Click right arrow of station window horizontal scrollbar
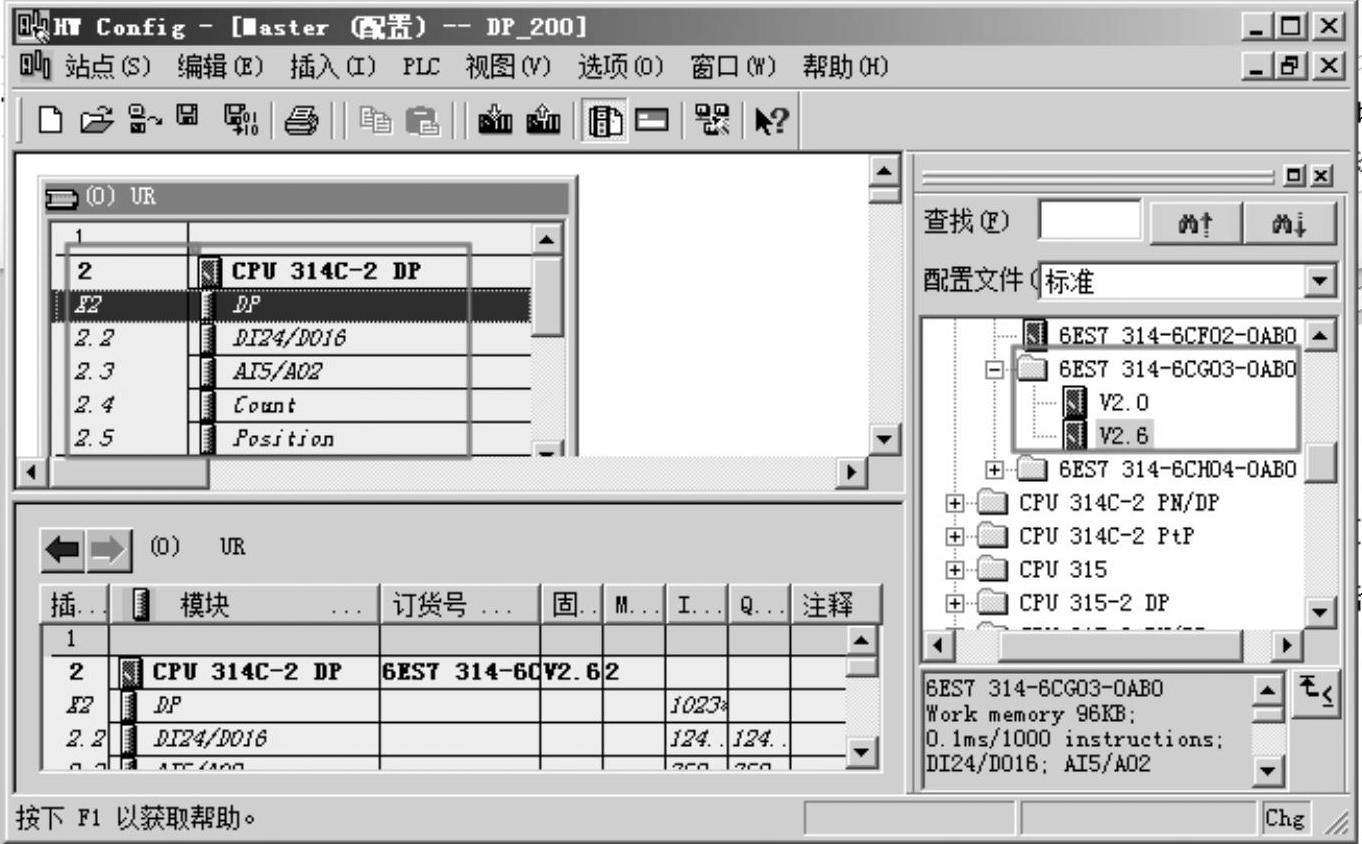Viewport: 1362px width, 844px height. (852, 471)
